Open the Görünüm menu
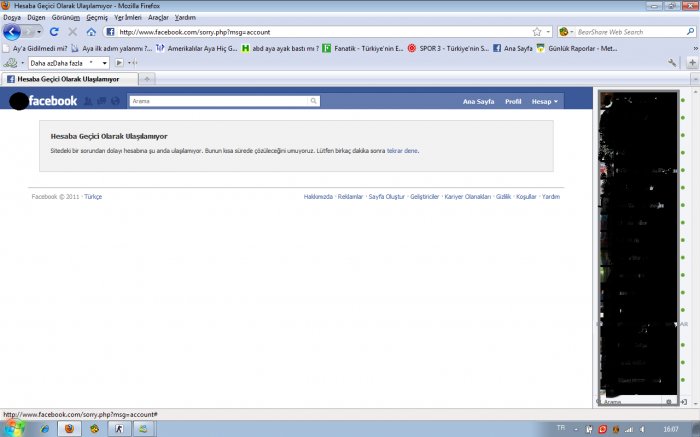 pos(66,17)
